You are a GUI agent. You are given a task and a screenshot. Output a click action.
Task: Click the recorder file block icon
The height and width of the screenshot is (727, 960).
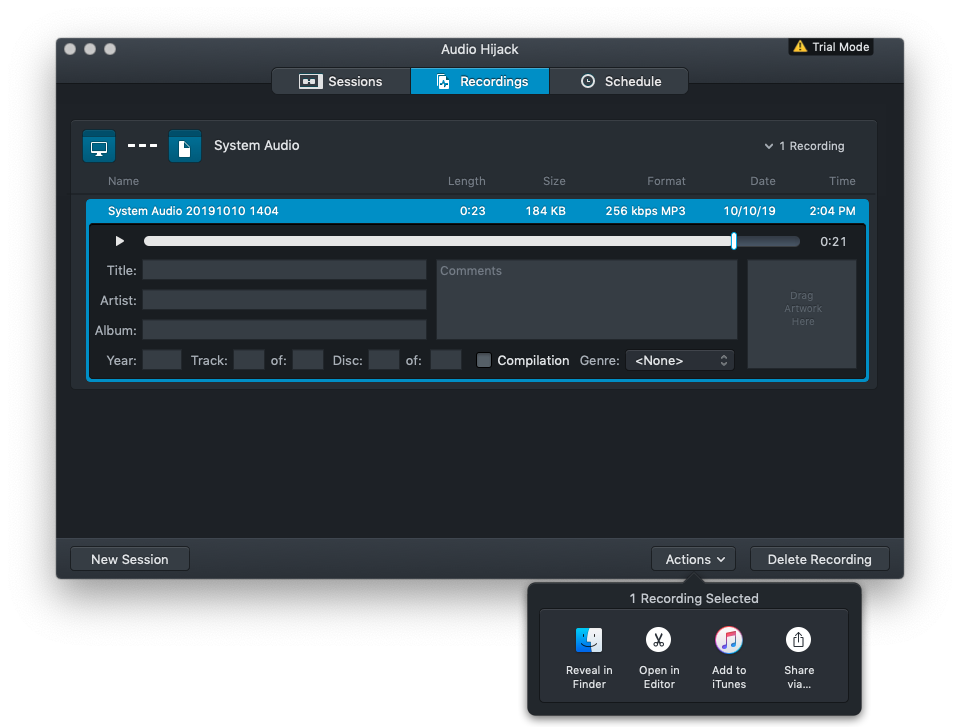pos(185,146)
